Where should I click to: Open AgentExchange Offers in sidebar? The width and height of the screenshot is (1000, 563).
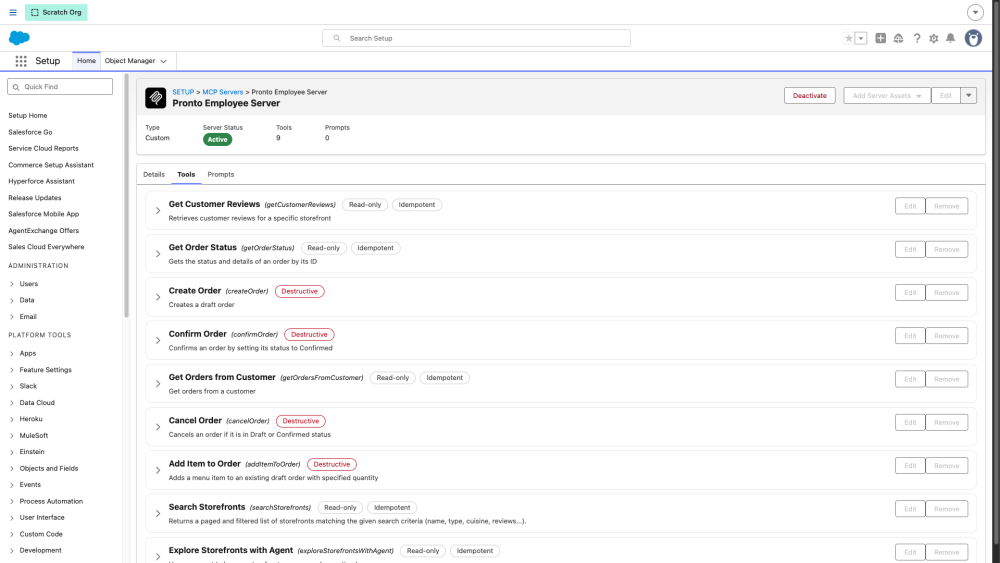[x=43, y=231]
